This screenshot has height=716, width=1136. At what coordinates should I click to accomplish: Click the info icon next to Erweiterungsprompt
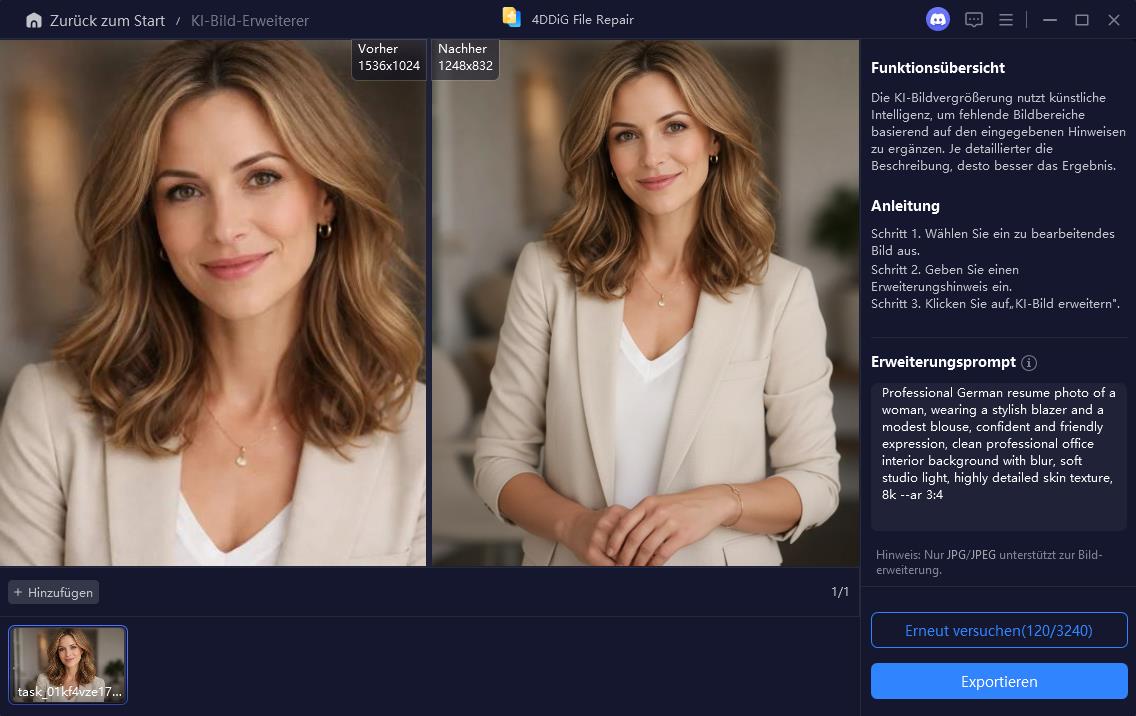[x=1029, y=363]
